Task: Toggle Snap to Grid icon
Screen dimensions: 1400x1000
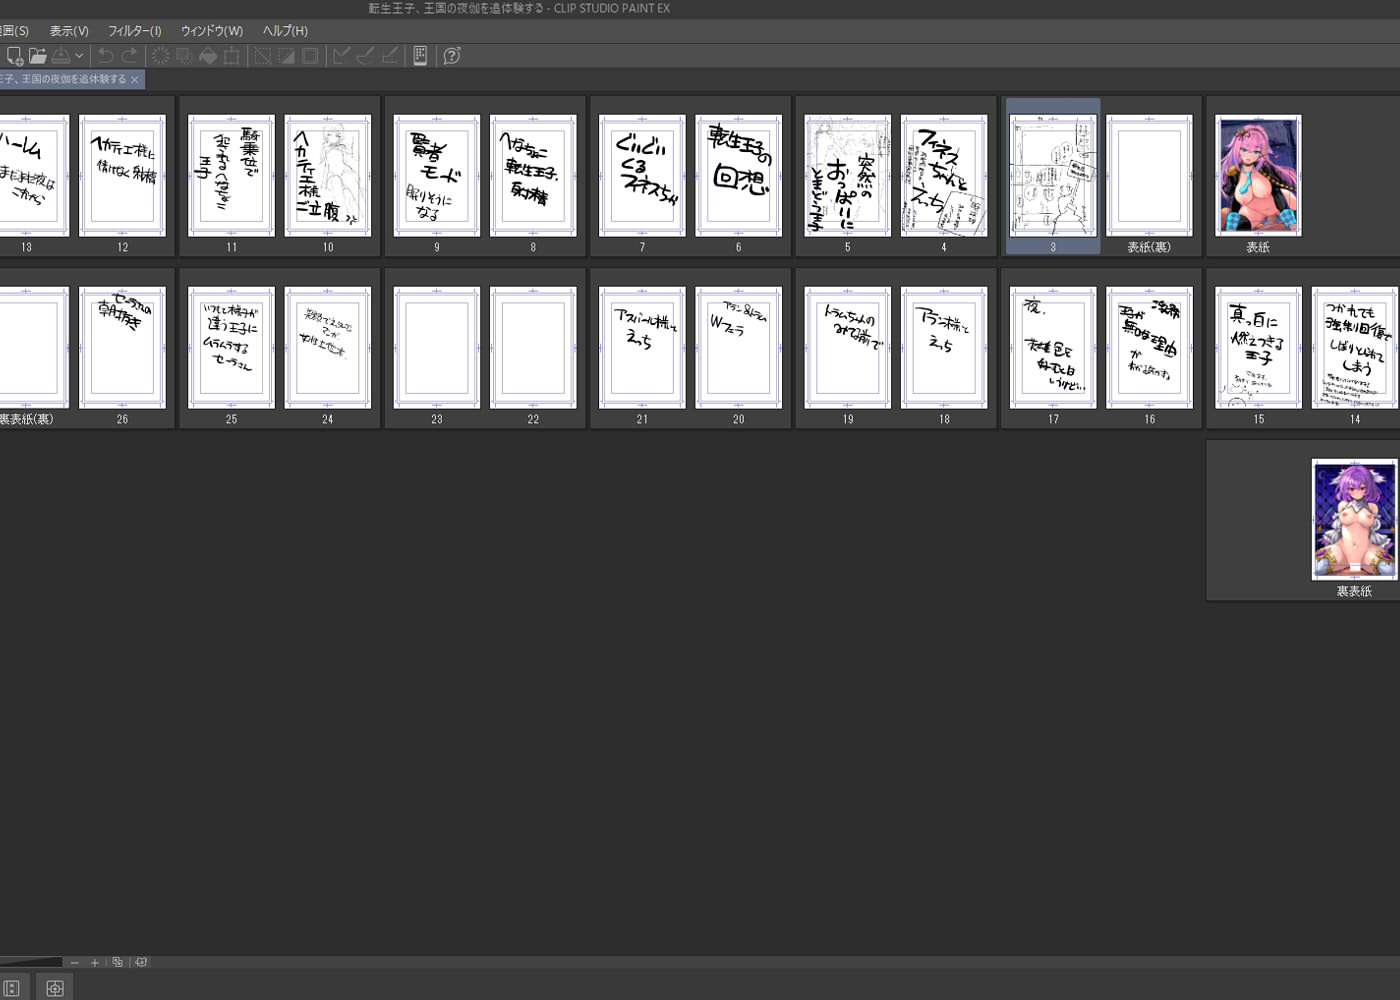Action: pyautogui.click(x=390, y=56)
